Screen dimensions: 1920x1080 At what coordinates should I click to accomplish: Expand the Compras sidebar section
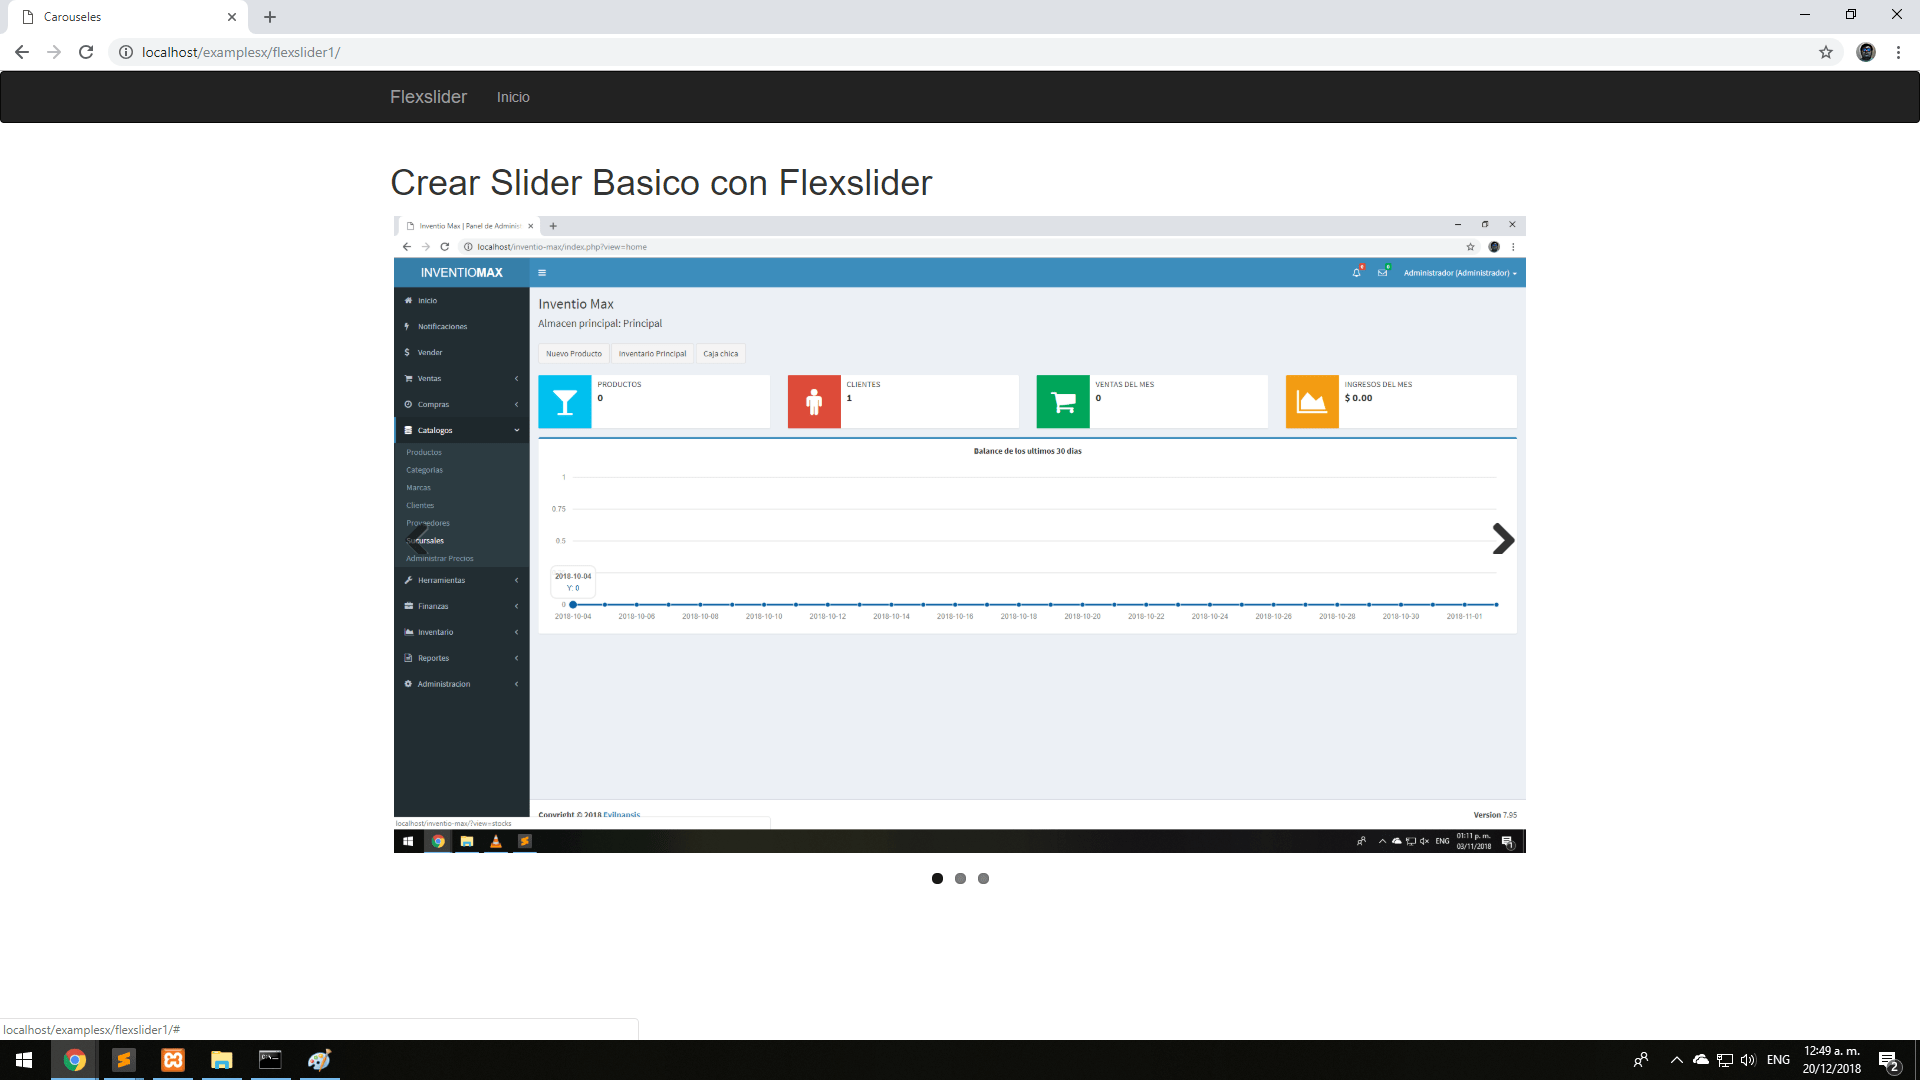click(433, 404)
